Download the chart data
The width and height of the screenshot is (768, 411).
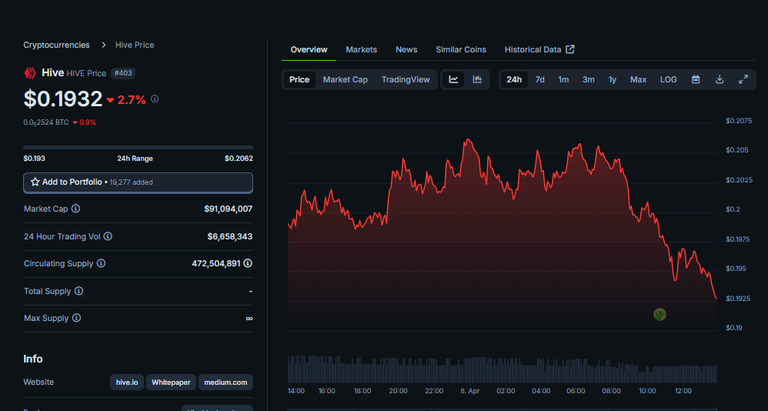[x=720, y=79]
